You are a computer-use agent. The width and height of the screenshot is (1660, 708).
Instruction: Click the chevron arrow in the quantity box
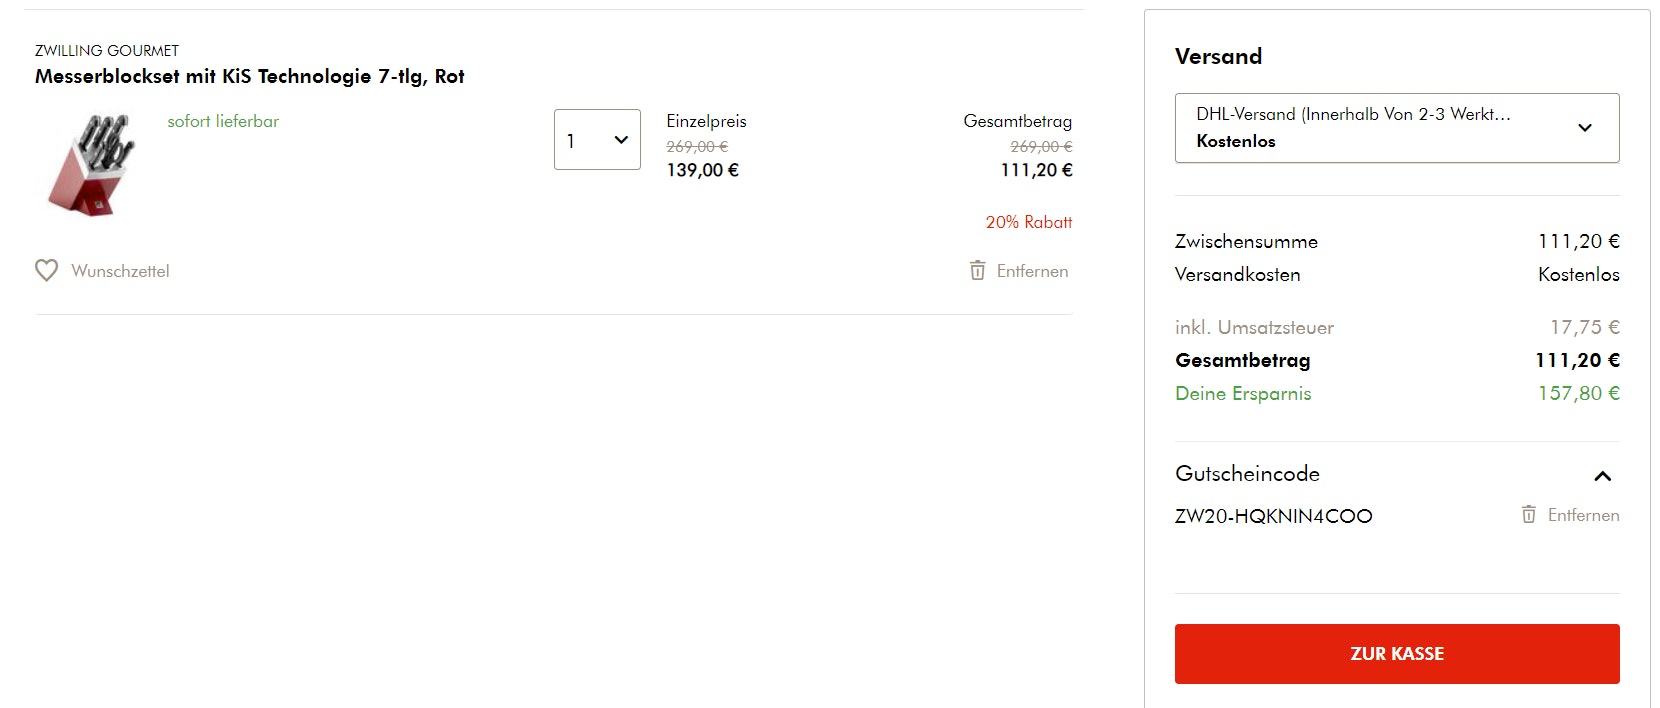tap(621, 140)
